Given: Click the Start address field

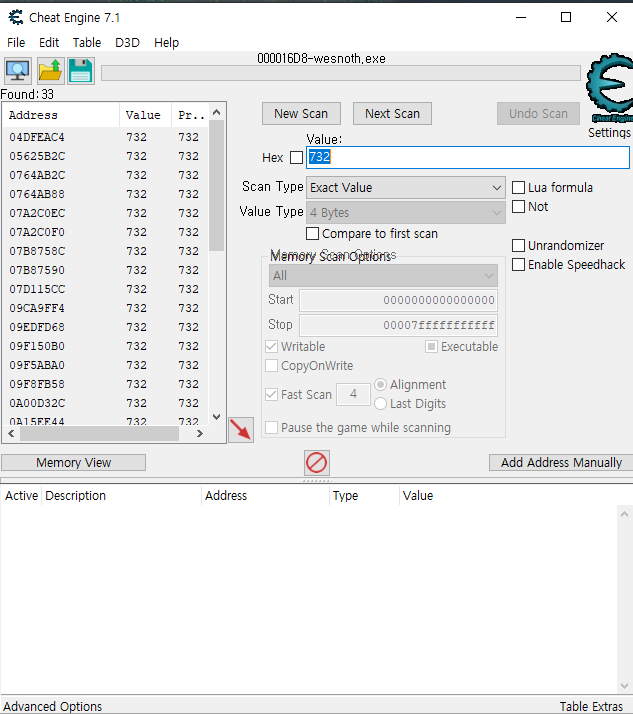Looking at the screenshot, I should click(398, 300).
